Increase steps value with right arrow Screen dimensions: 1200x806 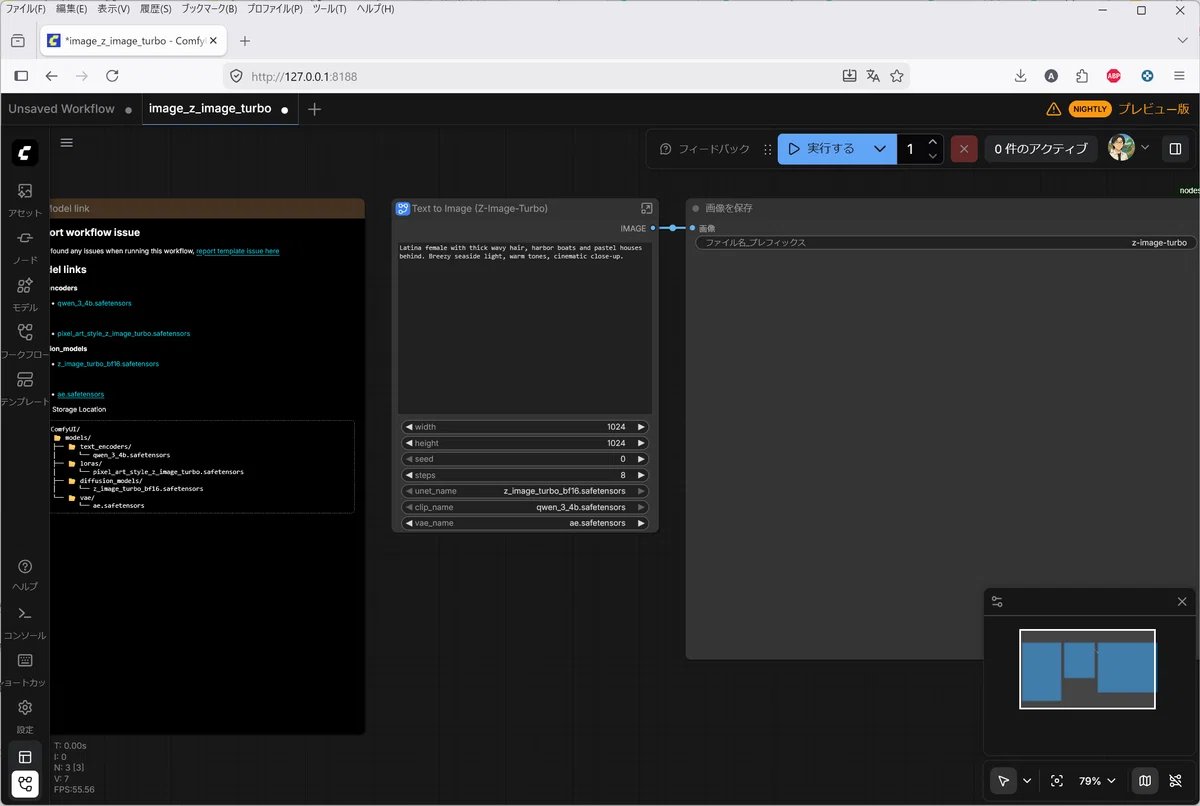click(x=641, y=475)
